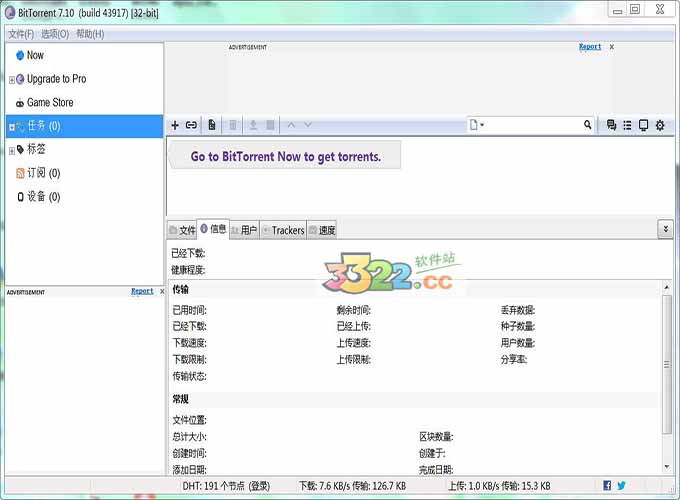This screenshot has width=680, height=500.
Task: Open the 帮助(H) menu
Action: tap(90, 34)
